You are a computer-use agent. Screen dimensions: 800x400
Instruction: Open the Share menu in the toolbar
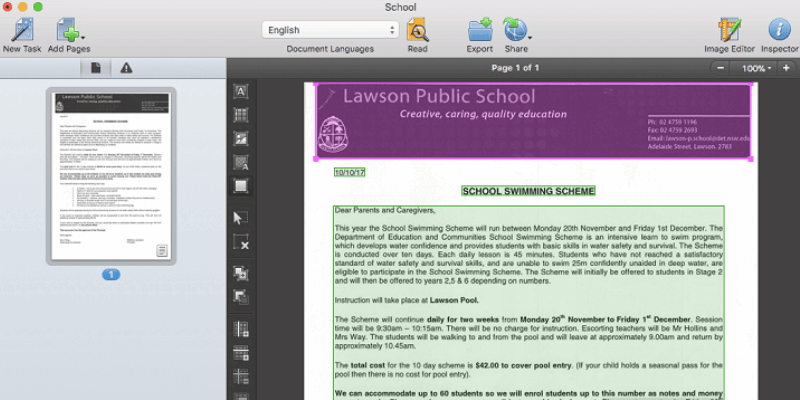point(516,30)
